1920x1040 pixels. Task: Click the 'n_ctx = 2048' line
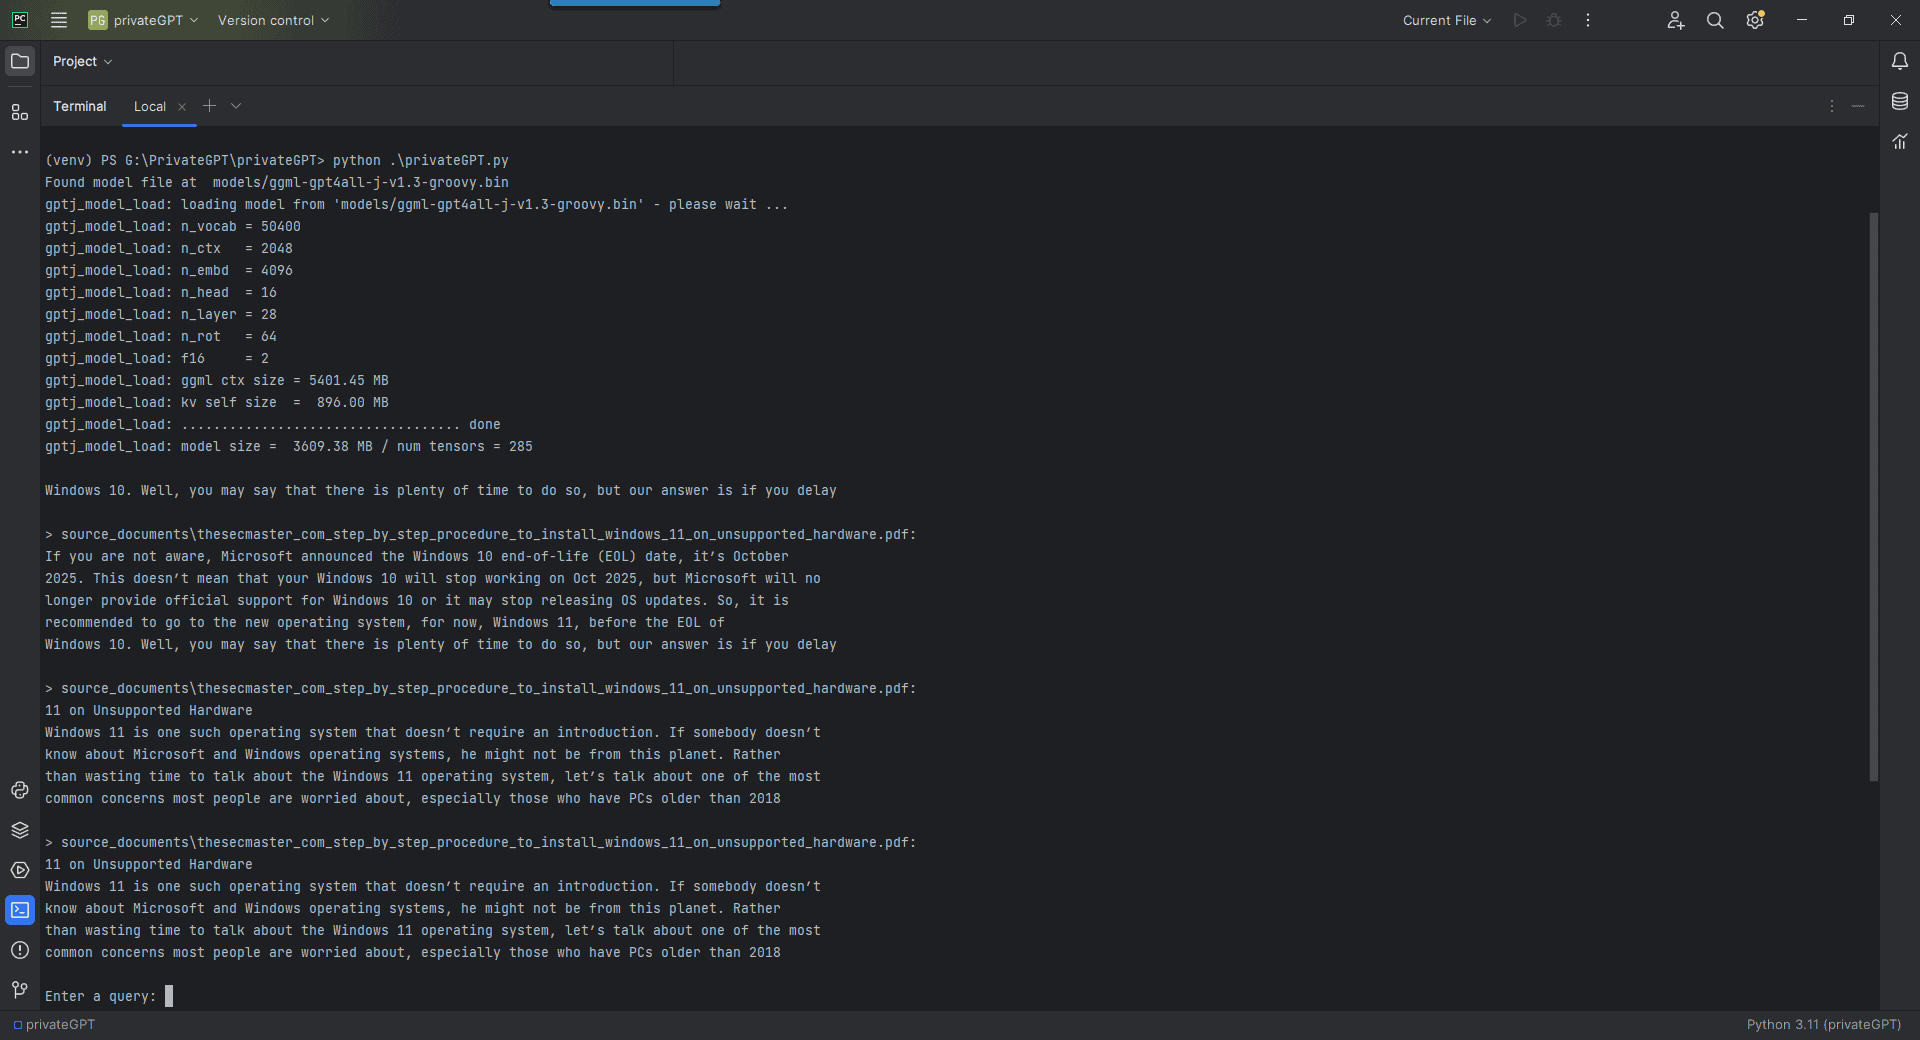pos(169,248)
